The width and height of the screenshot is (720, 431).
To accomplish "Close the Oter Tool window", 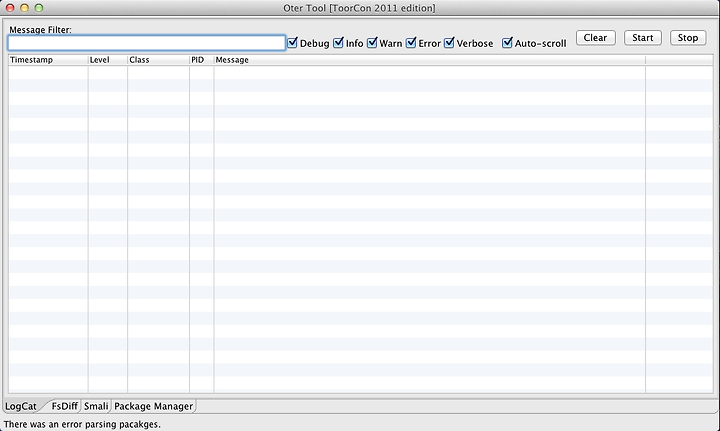I will click(x=10, y=8).
